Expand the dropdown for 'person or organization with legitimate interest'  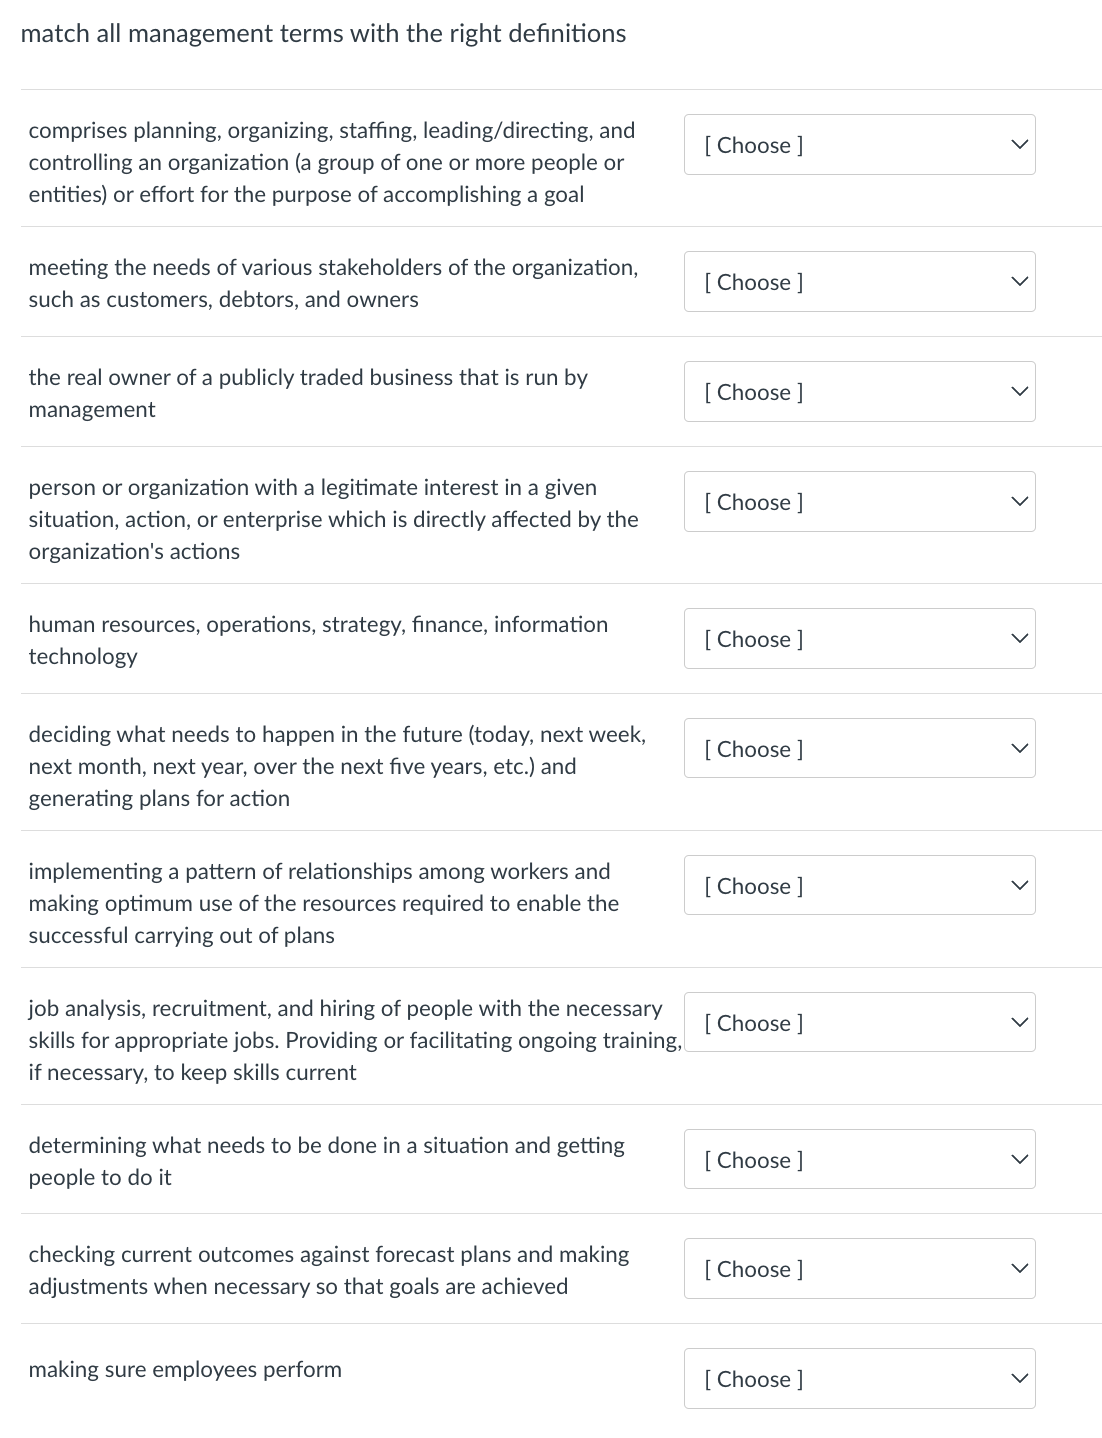pyautogui.click(x=859, y=502)
